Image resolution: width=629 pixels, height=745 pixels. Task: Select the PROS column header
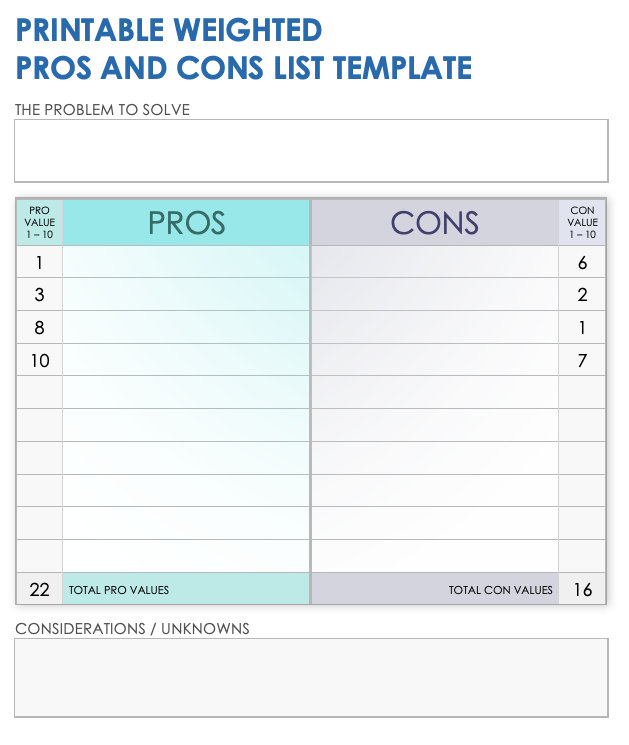[x=186, y=222]
